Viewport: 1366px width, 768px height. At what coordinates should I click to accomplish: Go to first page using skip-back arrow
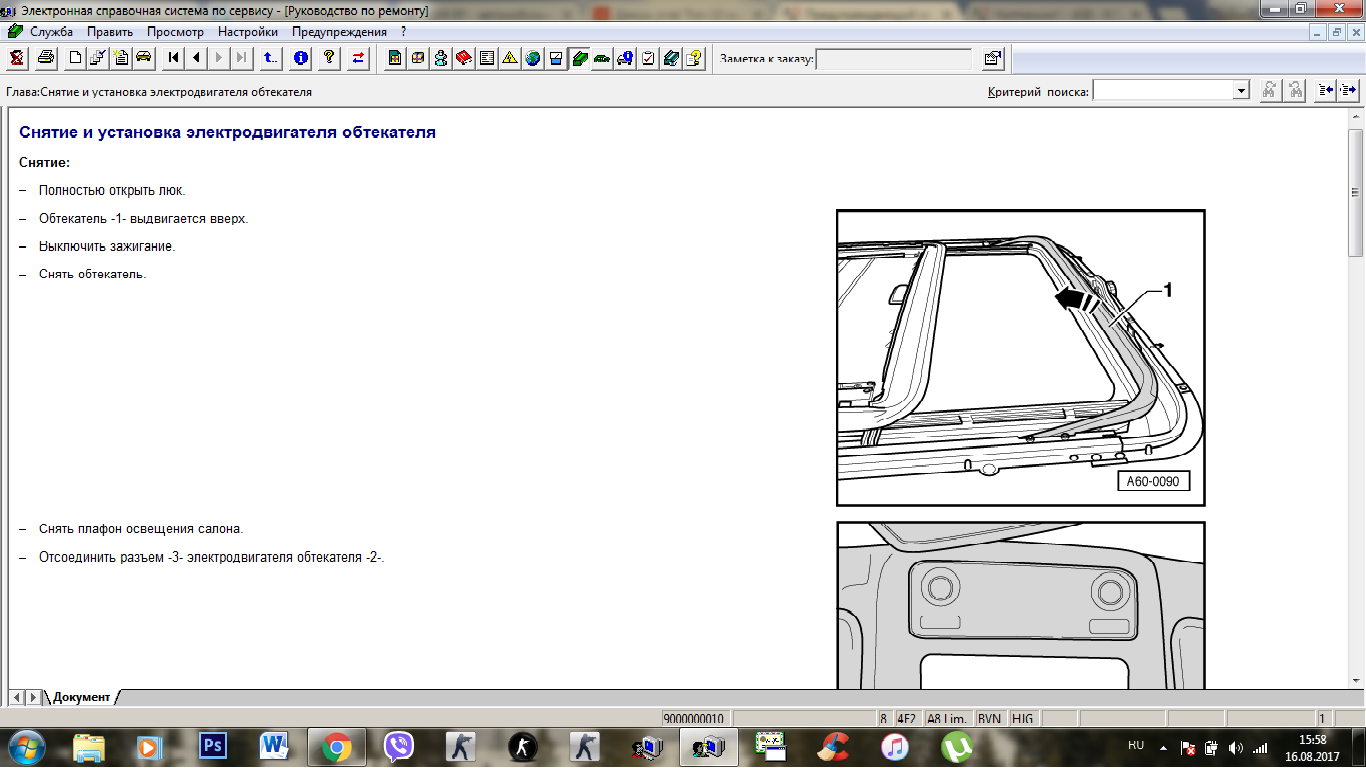click(174, 58)
